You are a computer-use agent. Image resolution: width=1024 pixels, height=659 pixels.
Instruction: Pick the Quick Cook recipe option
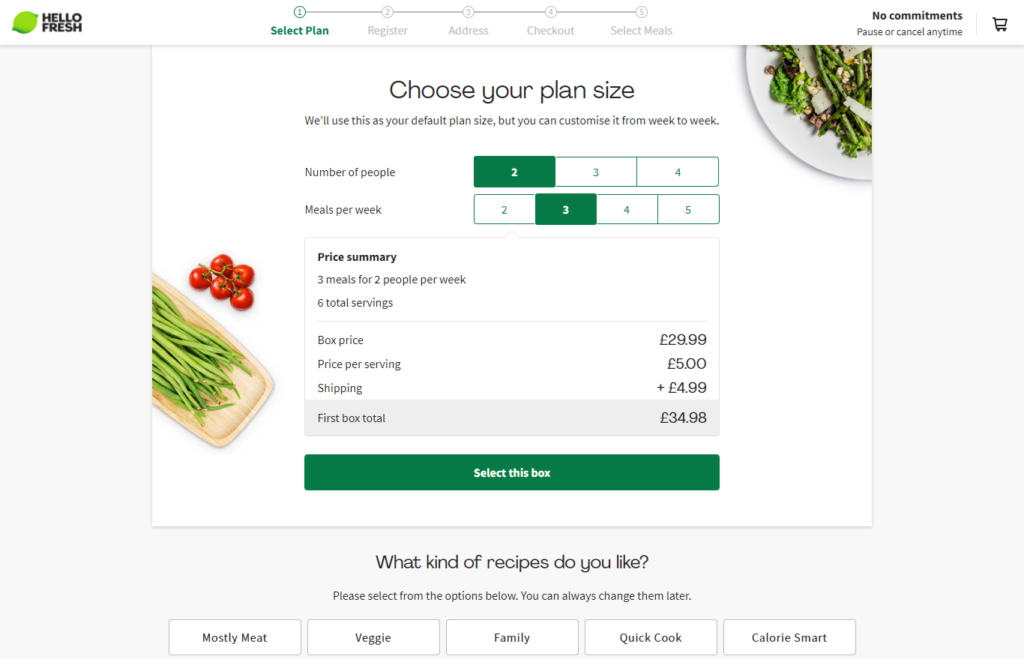[x=650, y=637]
